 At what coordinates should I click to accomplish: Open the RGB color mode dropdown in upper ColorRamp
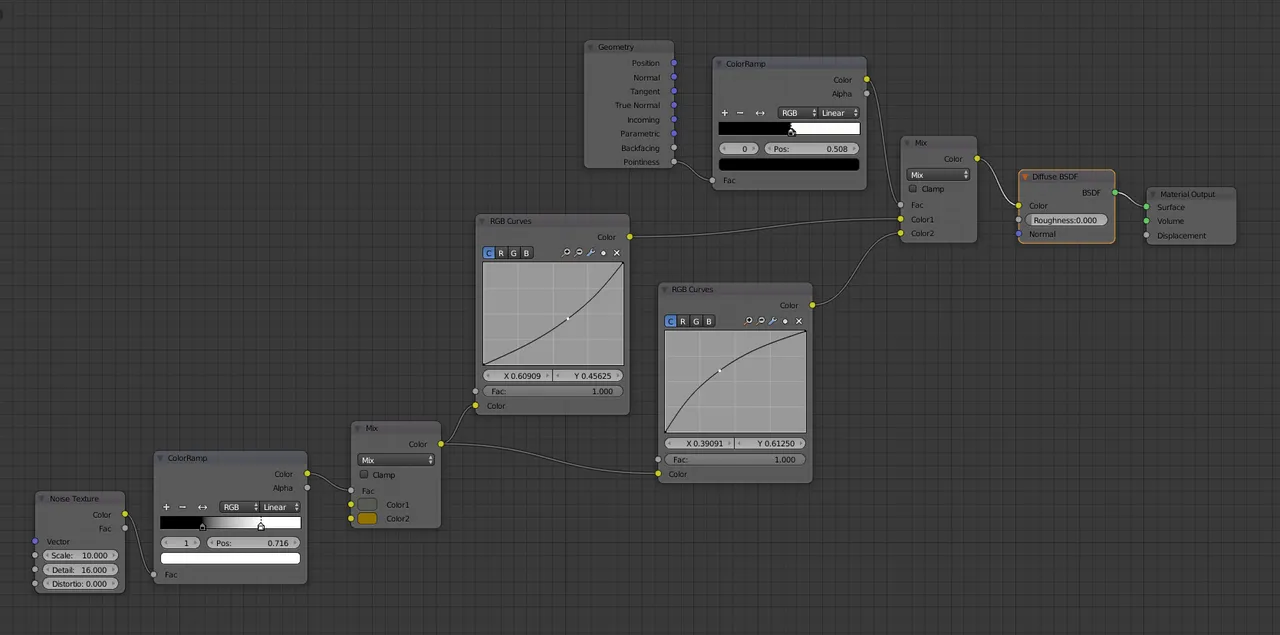click(x=798, y=113)
